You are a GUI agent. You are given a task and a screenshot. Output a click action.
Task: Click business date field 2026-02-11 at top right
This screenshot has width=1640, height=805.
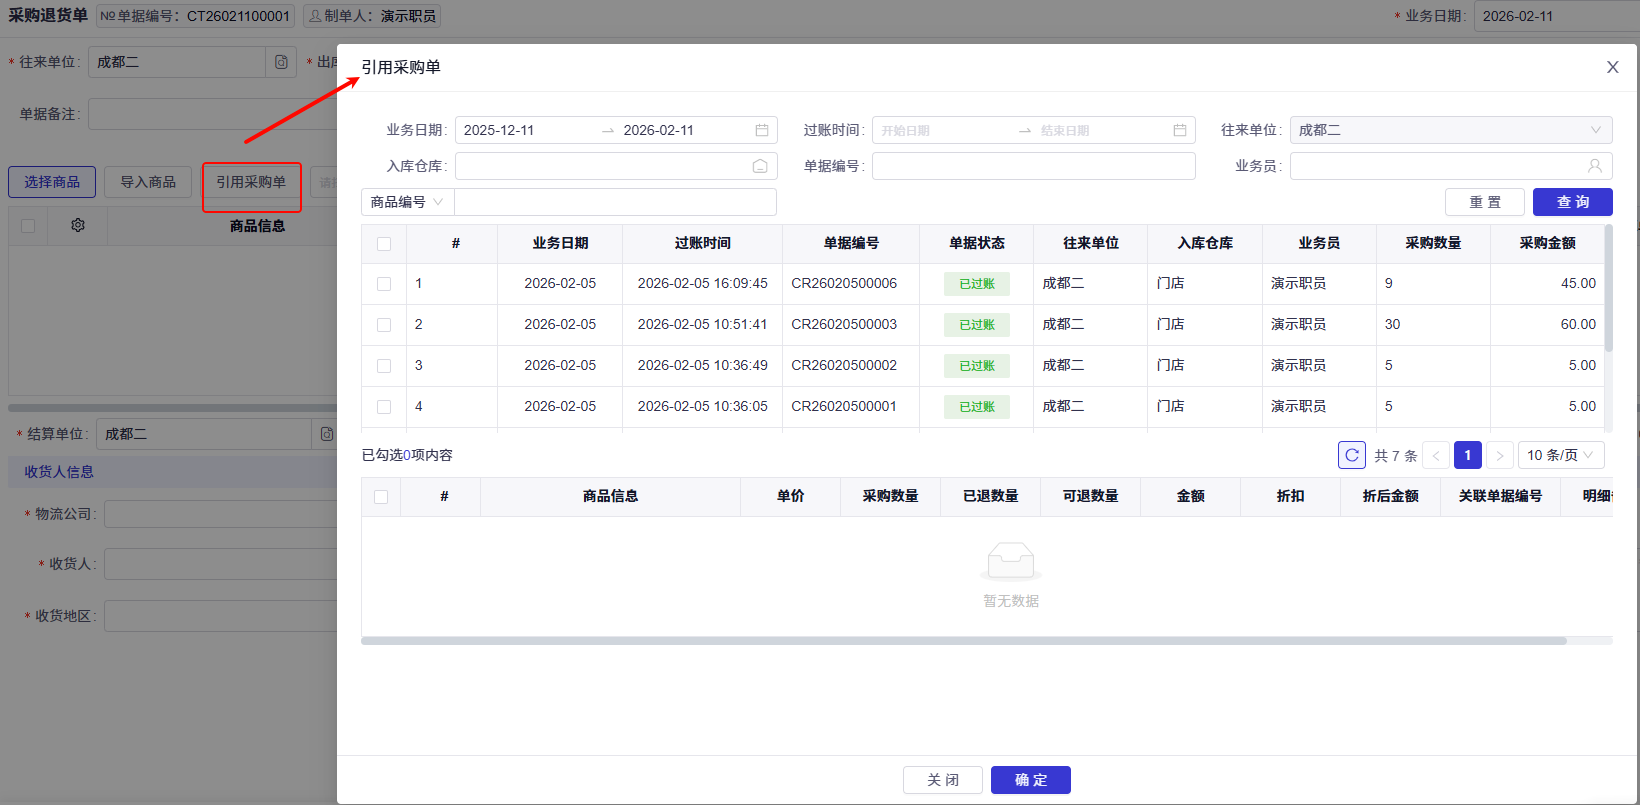tap(1556, 16)
